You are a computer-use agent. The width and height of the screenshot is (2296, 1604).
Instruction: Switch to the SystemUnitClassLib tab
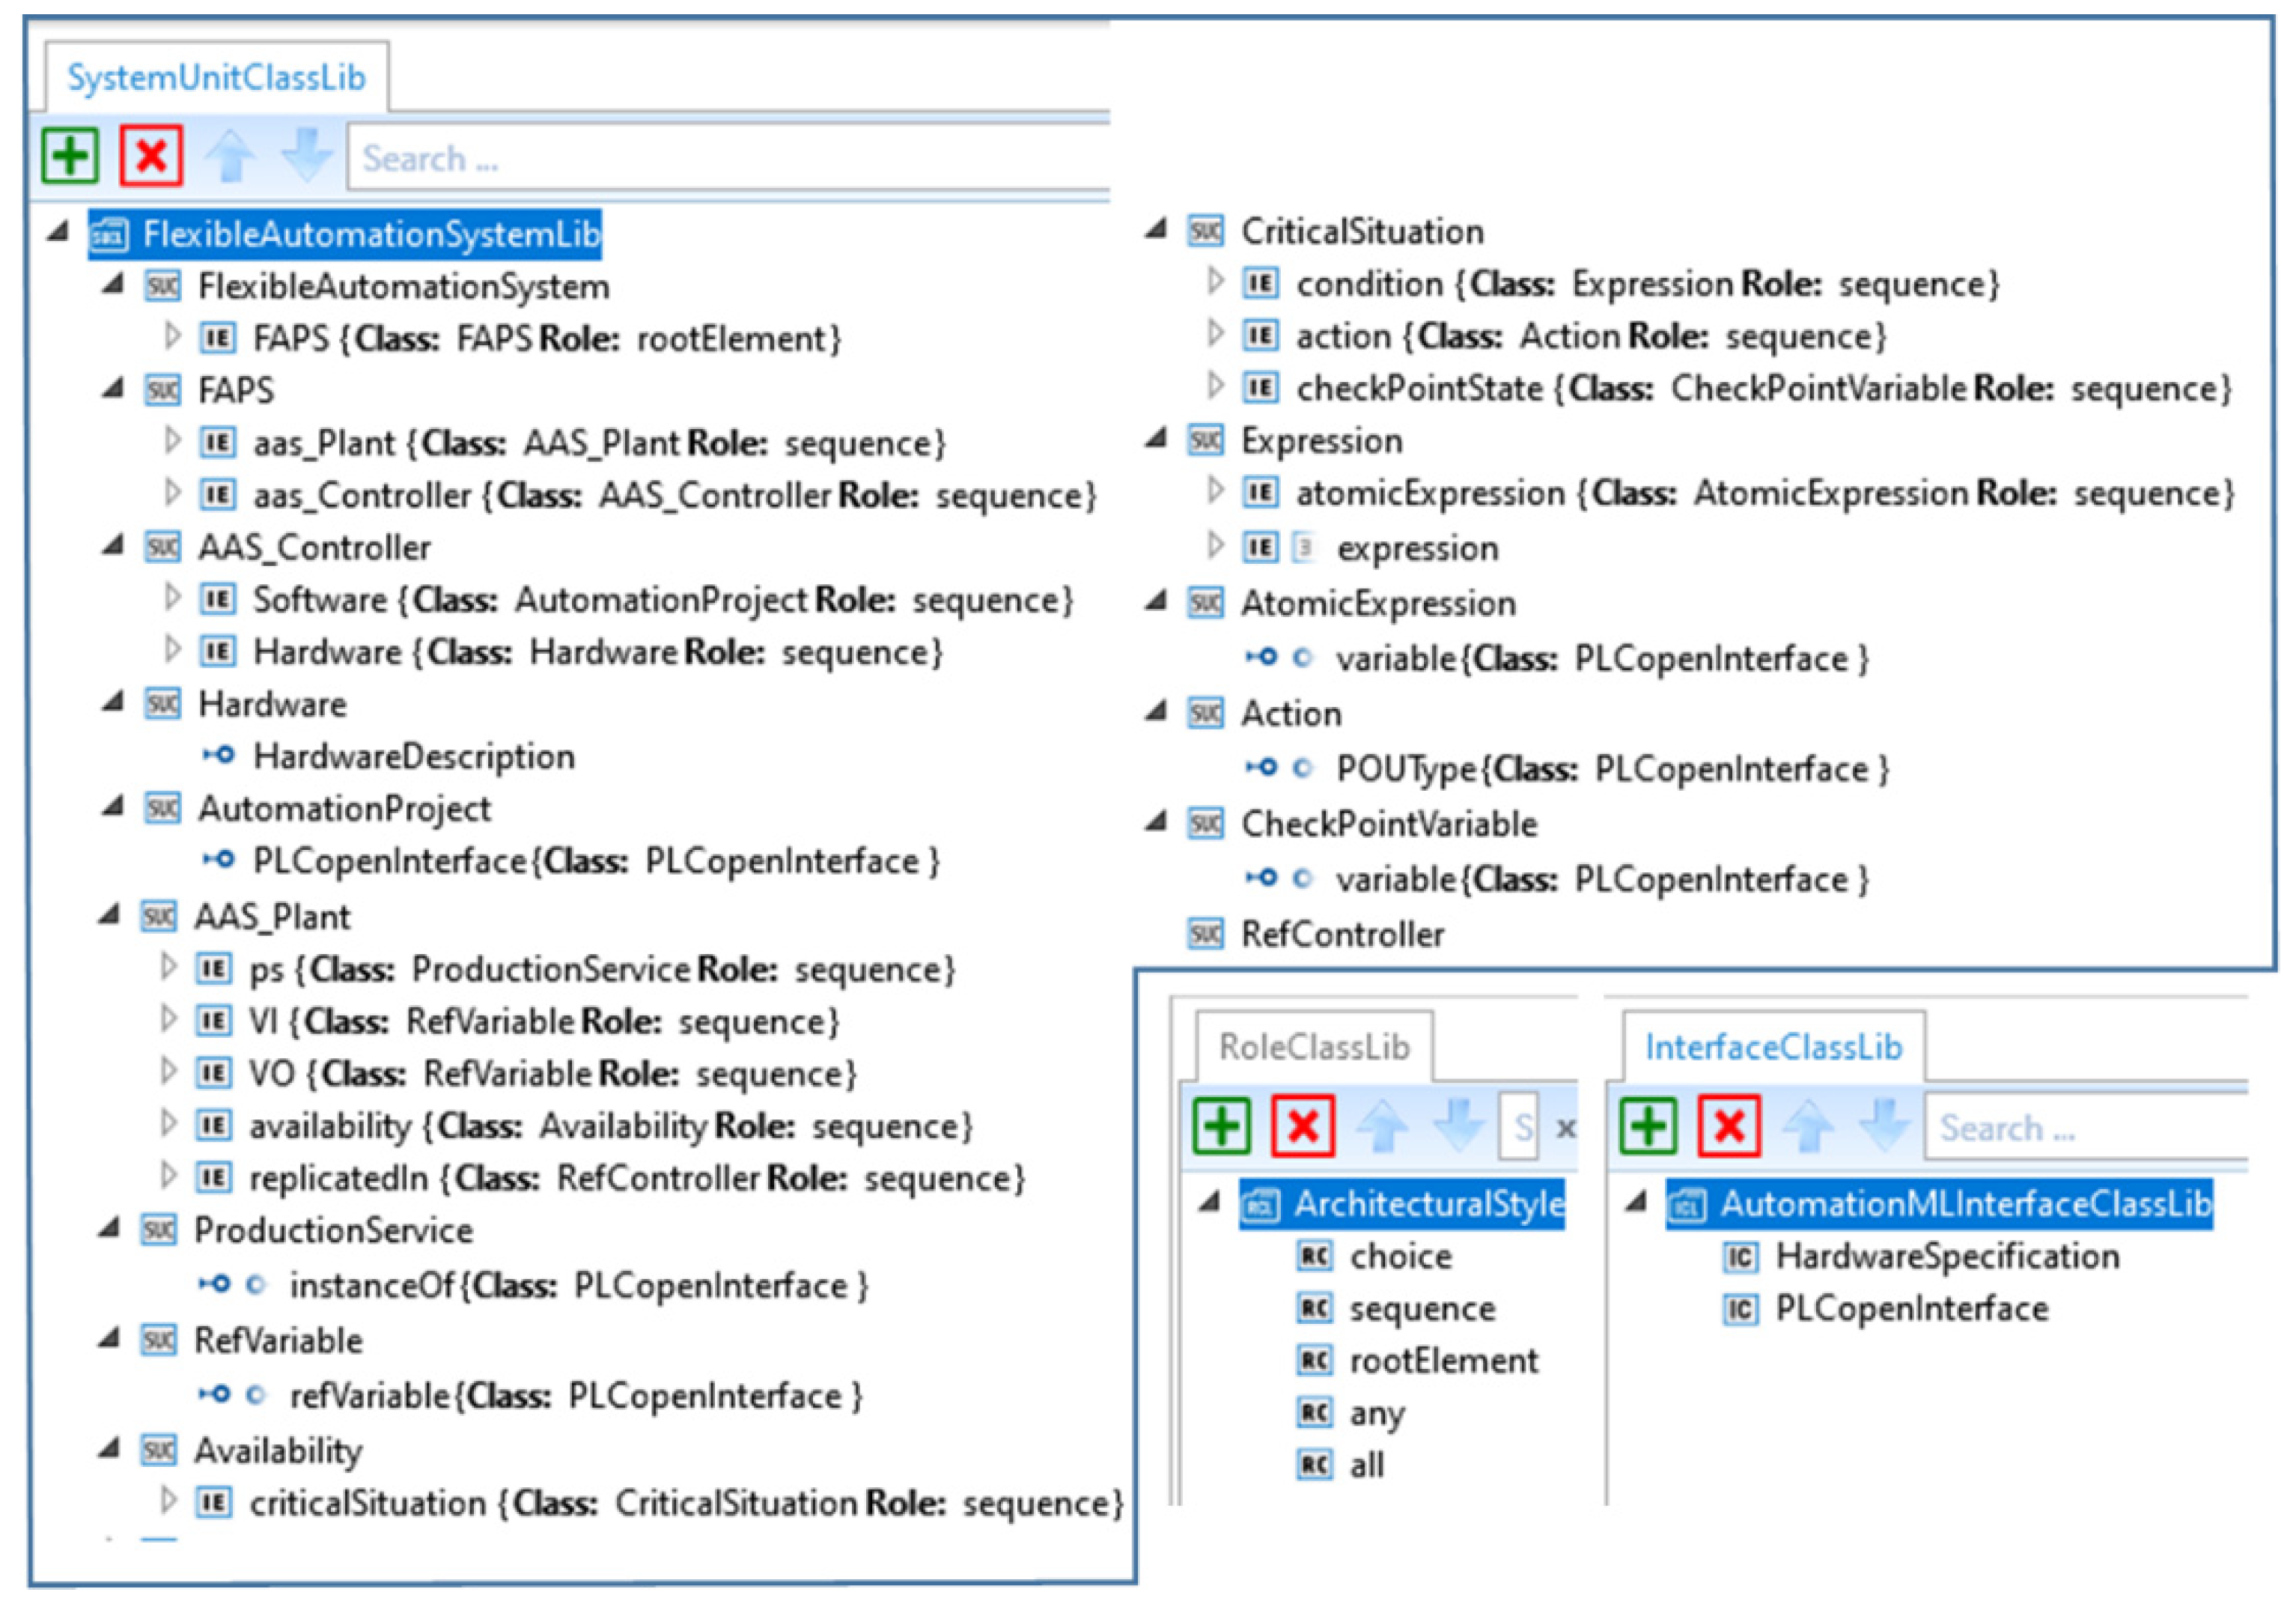tap(216, 78)
